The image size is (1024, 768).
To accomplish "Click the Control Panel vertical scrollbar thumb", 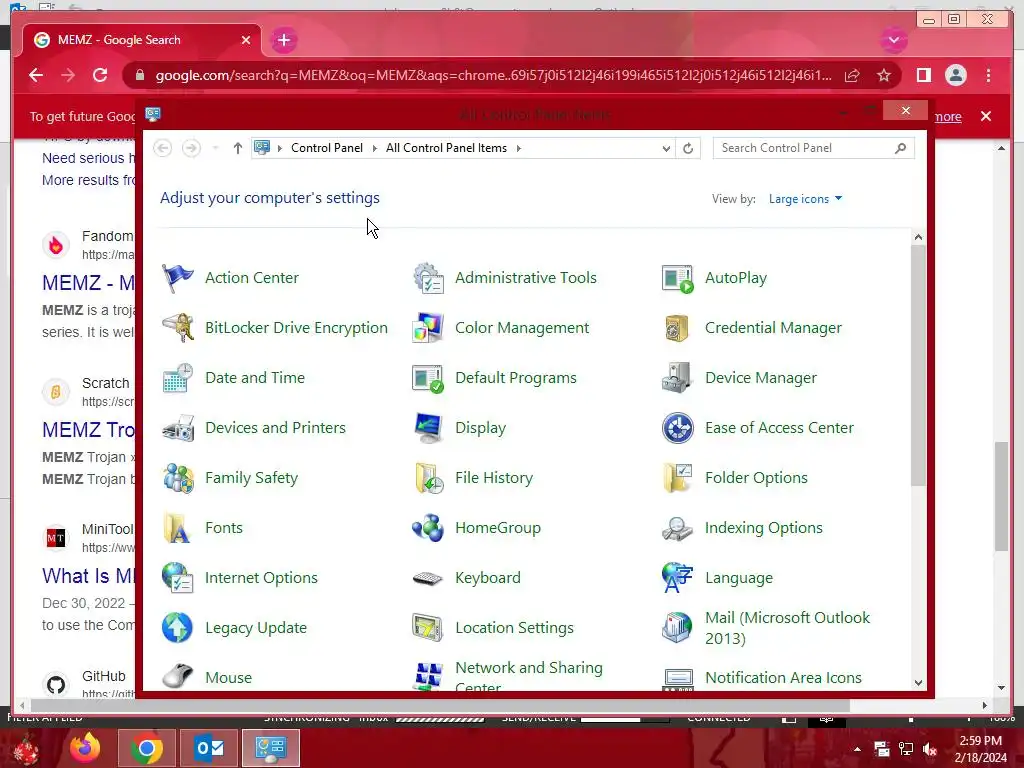I will point(918,366).
